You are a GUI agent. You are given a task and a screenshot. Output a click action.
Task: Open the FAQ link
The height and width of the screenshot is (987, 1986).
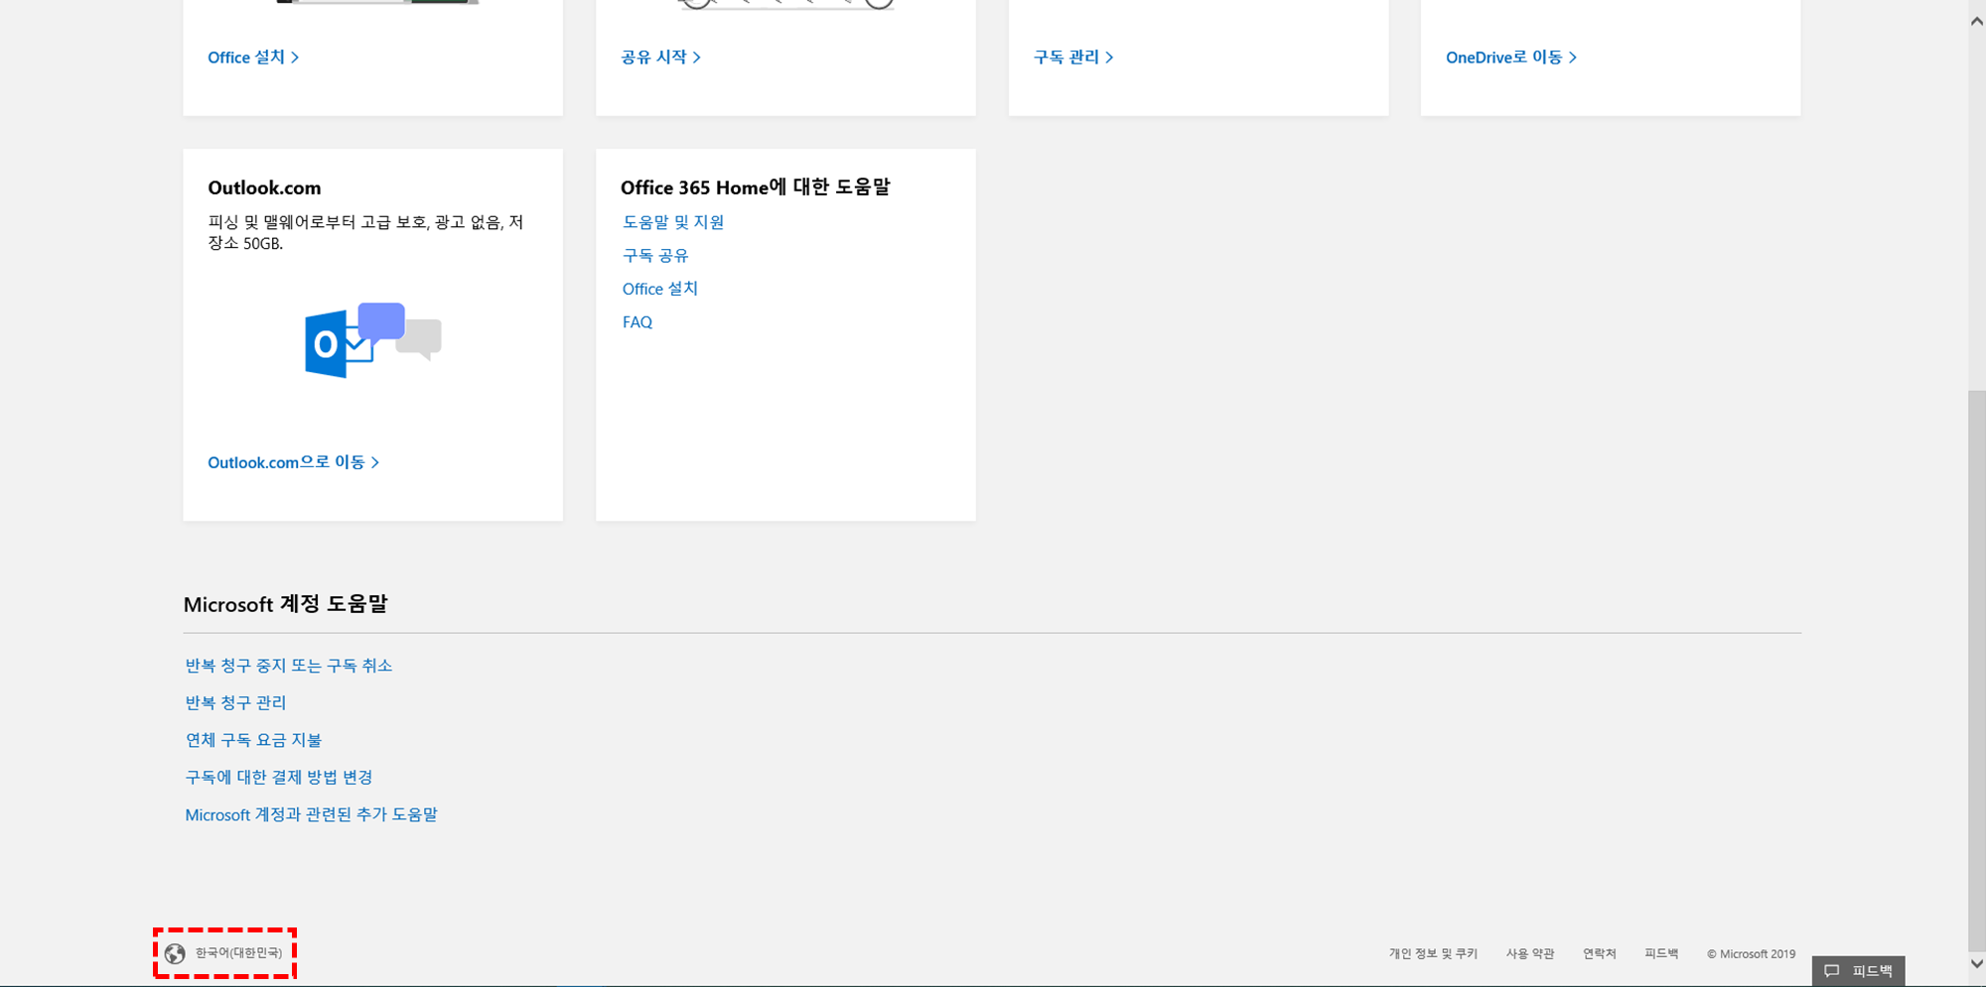[x=637, y=322]
